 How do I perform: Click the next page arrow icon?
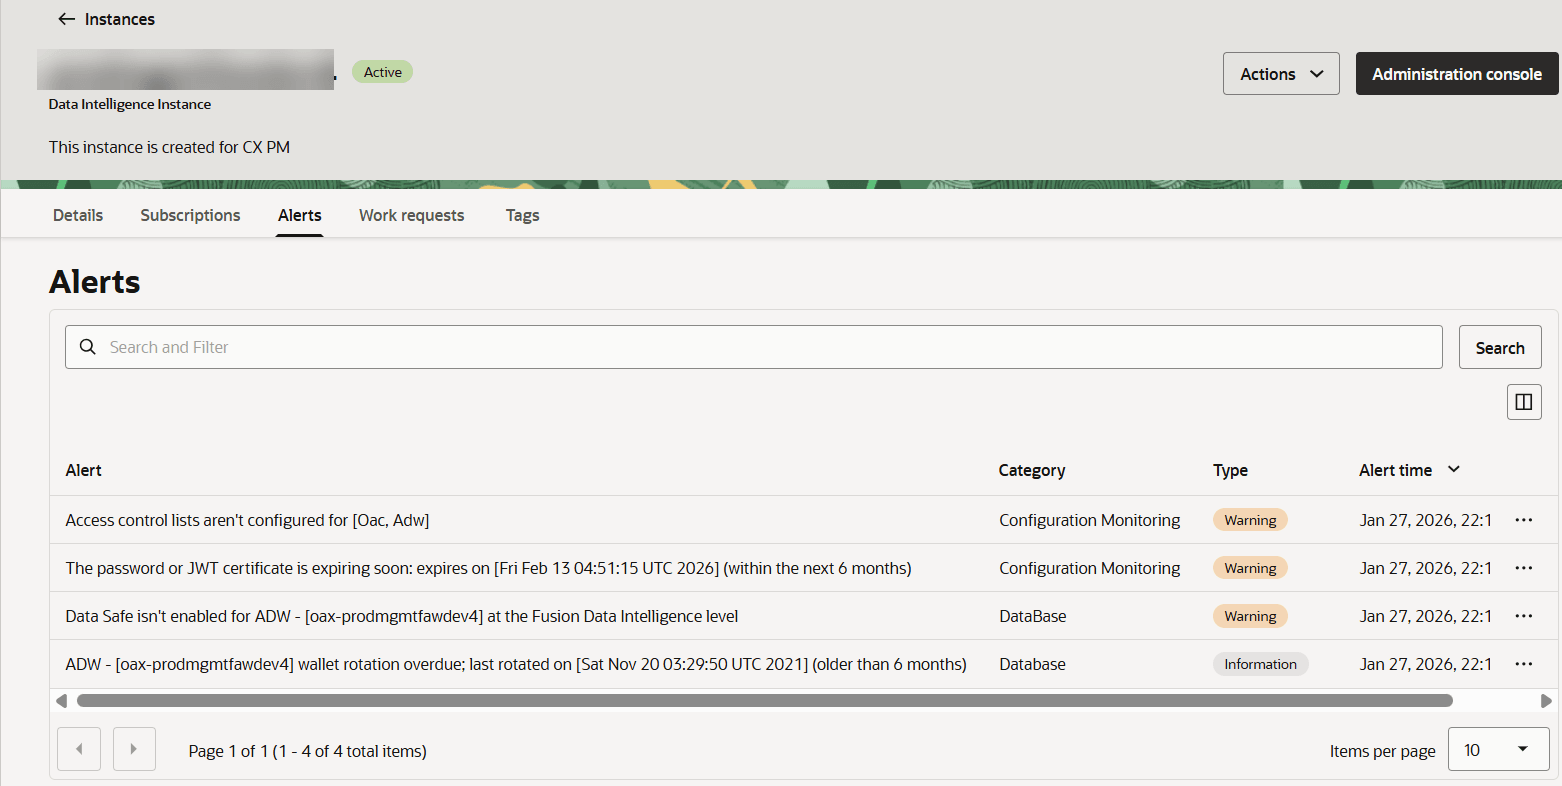pos(134,748)
